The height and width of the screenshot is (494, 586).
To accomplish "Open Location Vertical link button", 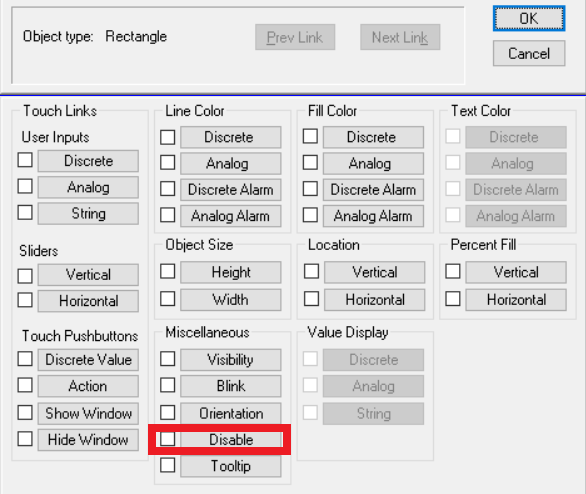I will point(374,272).
